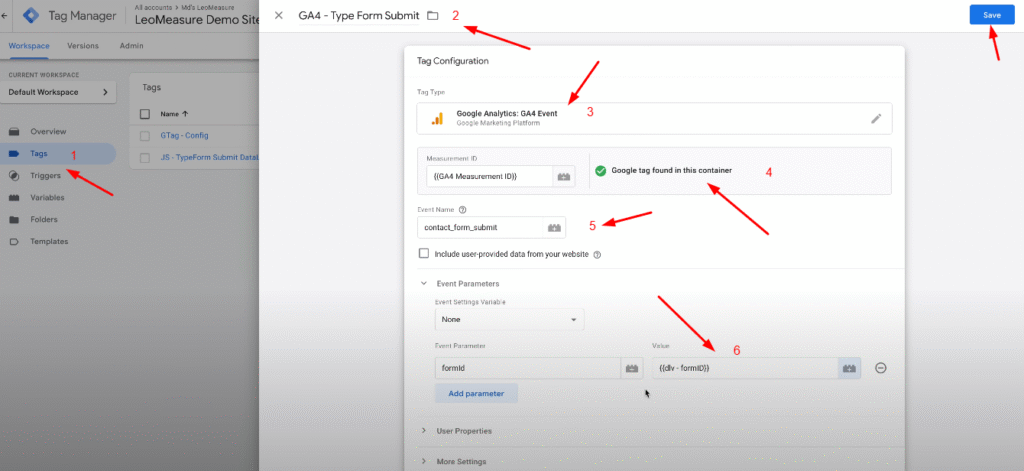Click the LeoMeasure Demo Site container name
Image resolution: width=1024 pixels, height=471 pixels.
pyautogui.click(x=197, y=20)
